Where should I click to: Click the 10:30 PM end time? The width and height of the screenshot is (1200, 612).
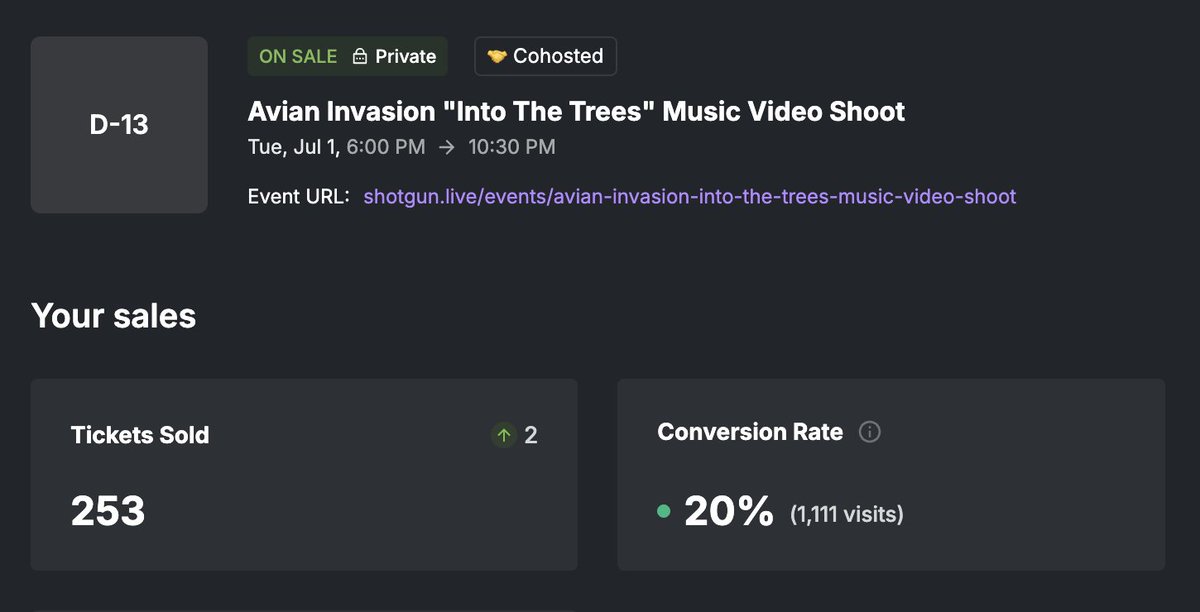coord(512,147)
